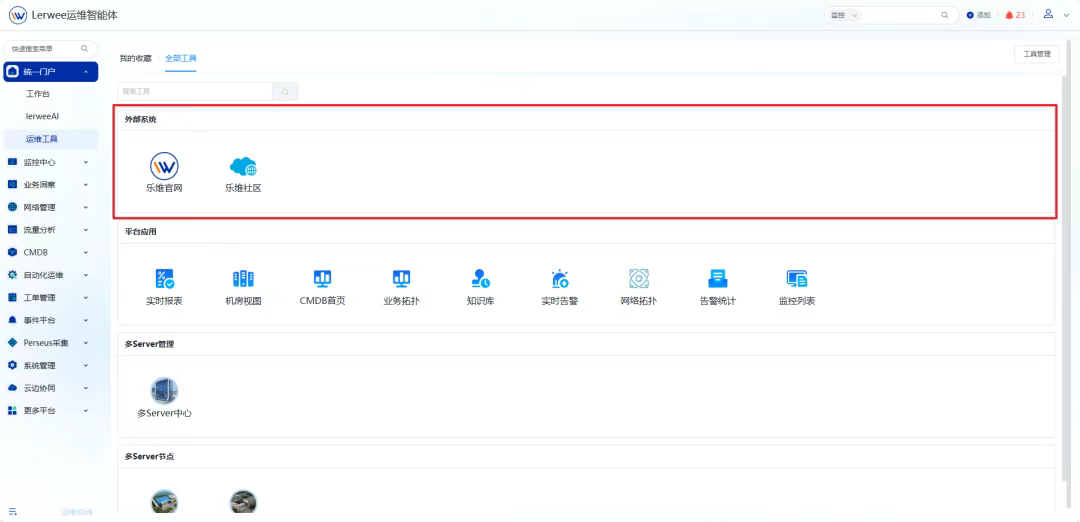Open the 知识库 tool icon
The image size is (1080, 522).
coord(480,279)
